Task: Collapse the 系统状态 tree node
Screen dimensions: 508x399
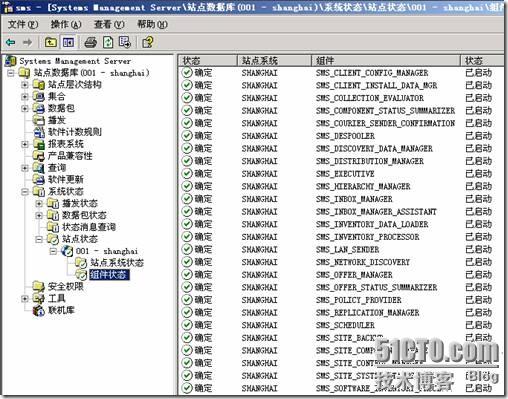Action: click(x=25, y=192)
